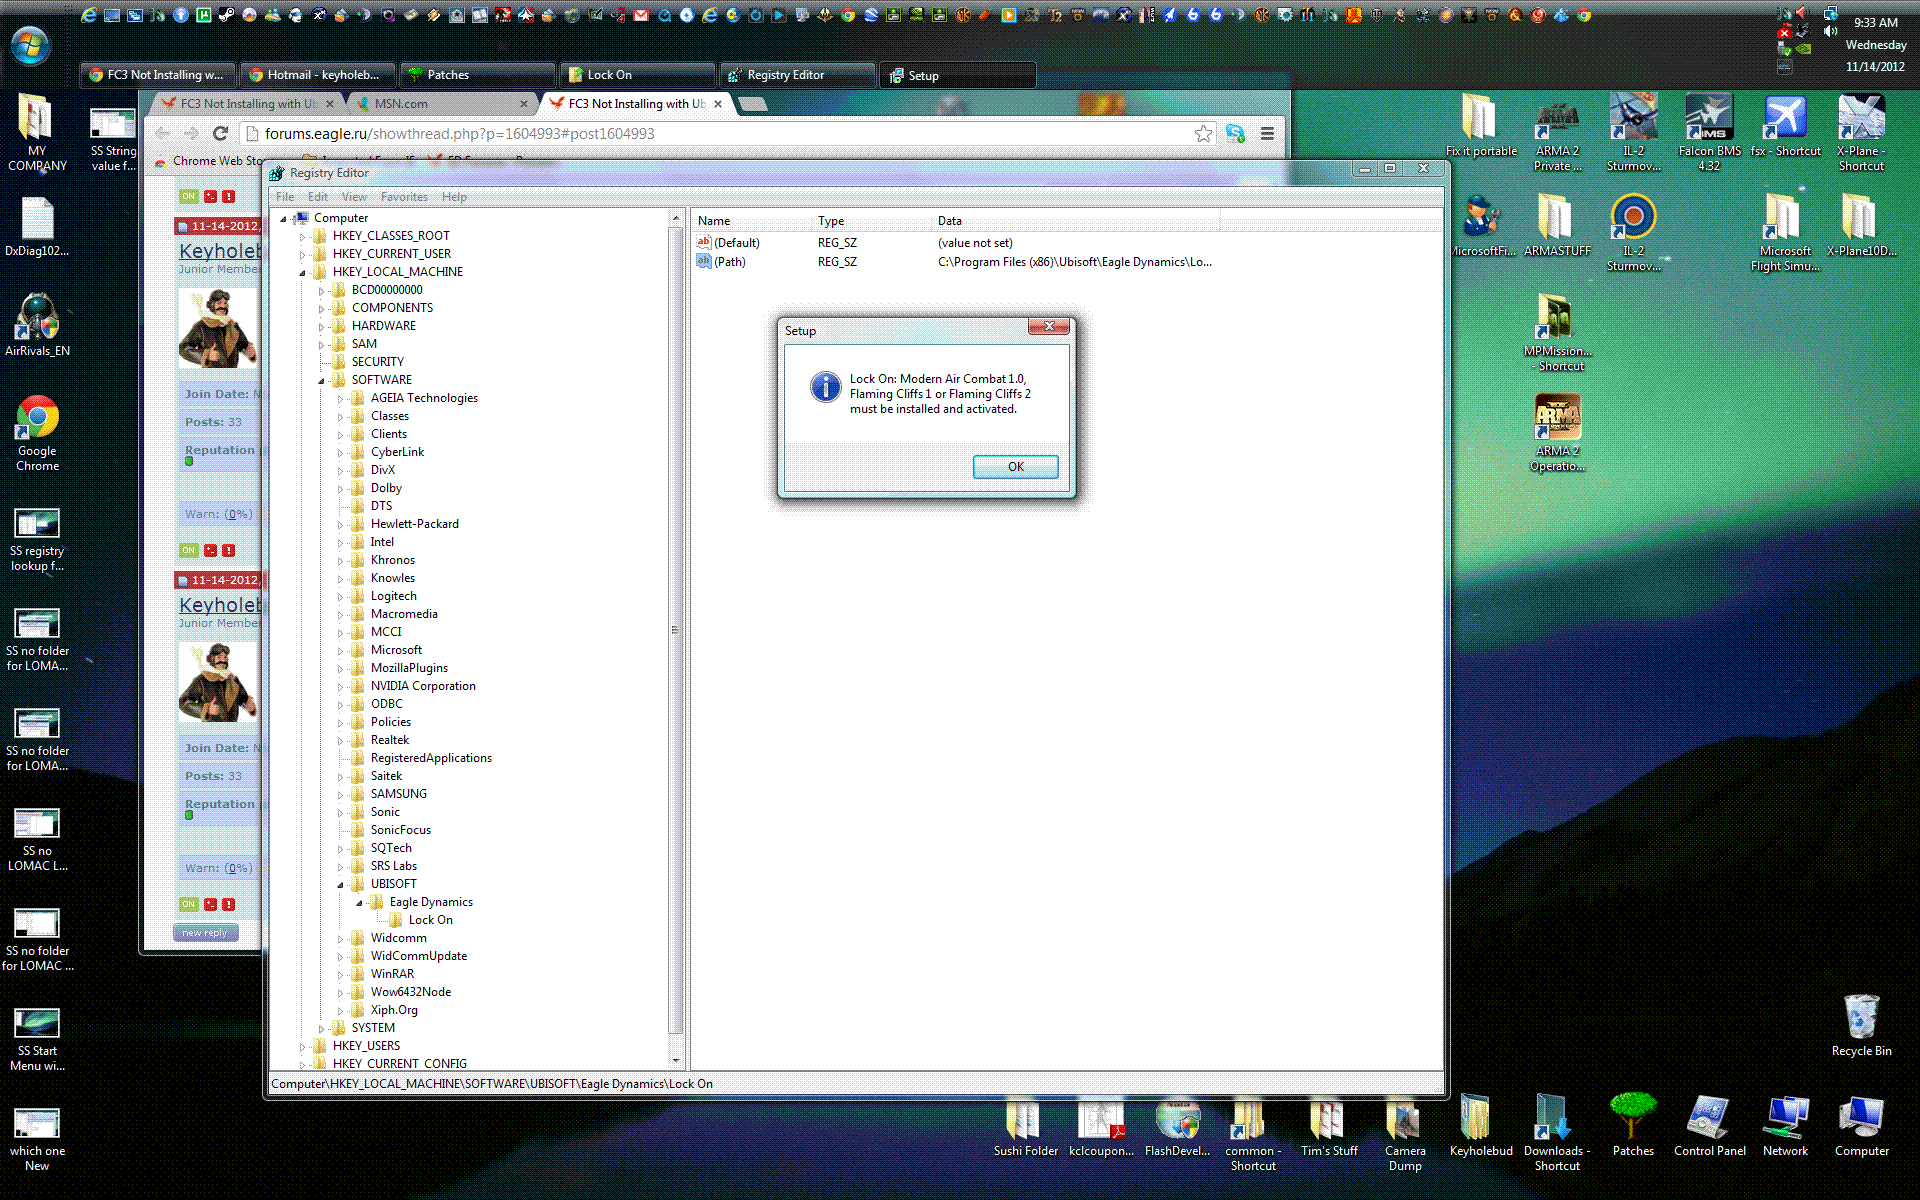This screenshot has height=1200, width=1920.
Task: Select the NVIDIA Corporation registry key
Action: pos(423,686)
